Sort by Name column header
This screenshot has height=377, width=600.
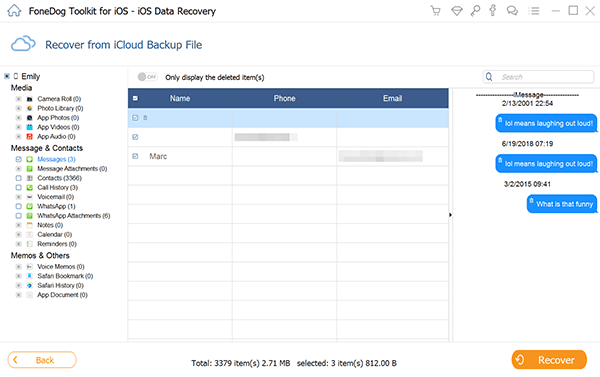pyautogui.click(x=180, y=98)
